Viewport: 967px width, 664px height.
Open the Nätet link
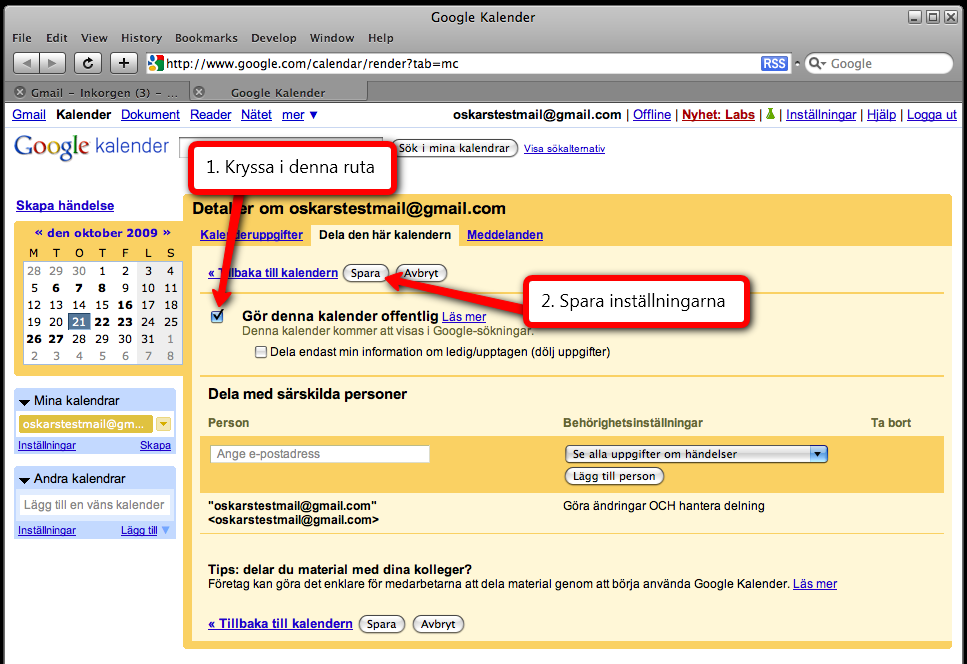point(257,115)
